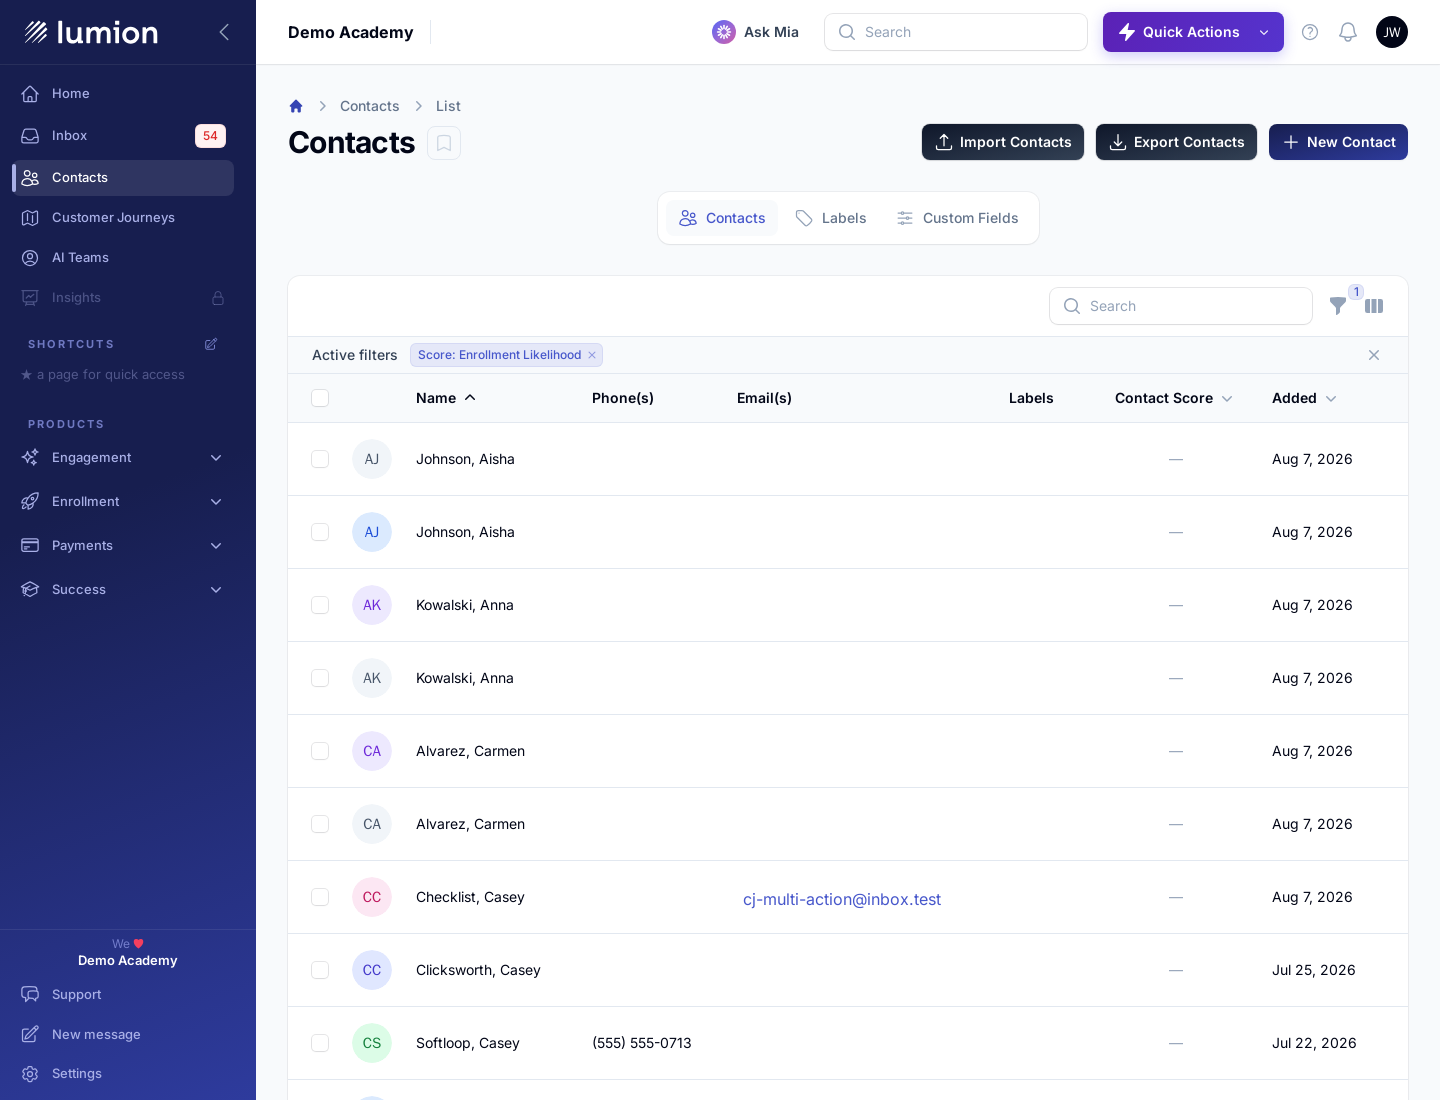1440x1100 pixels.
Task: Toggle the select-all checkbox in table header
Action: point(320,398)
